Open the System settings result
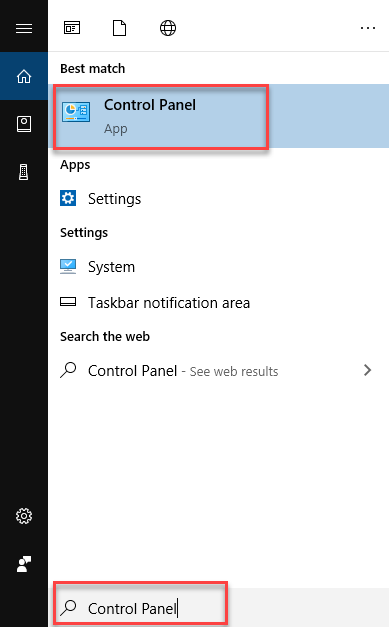Image resolution: width=389 pixels, height=627 pixels. (218, 267)
